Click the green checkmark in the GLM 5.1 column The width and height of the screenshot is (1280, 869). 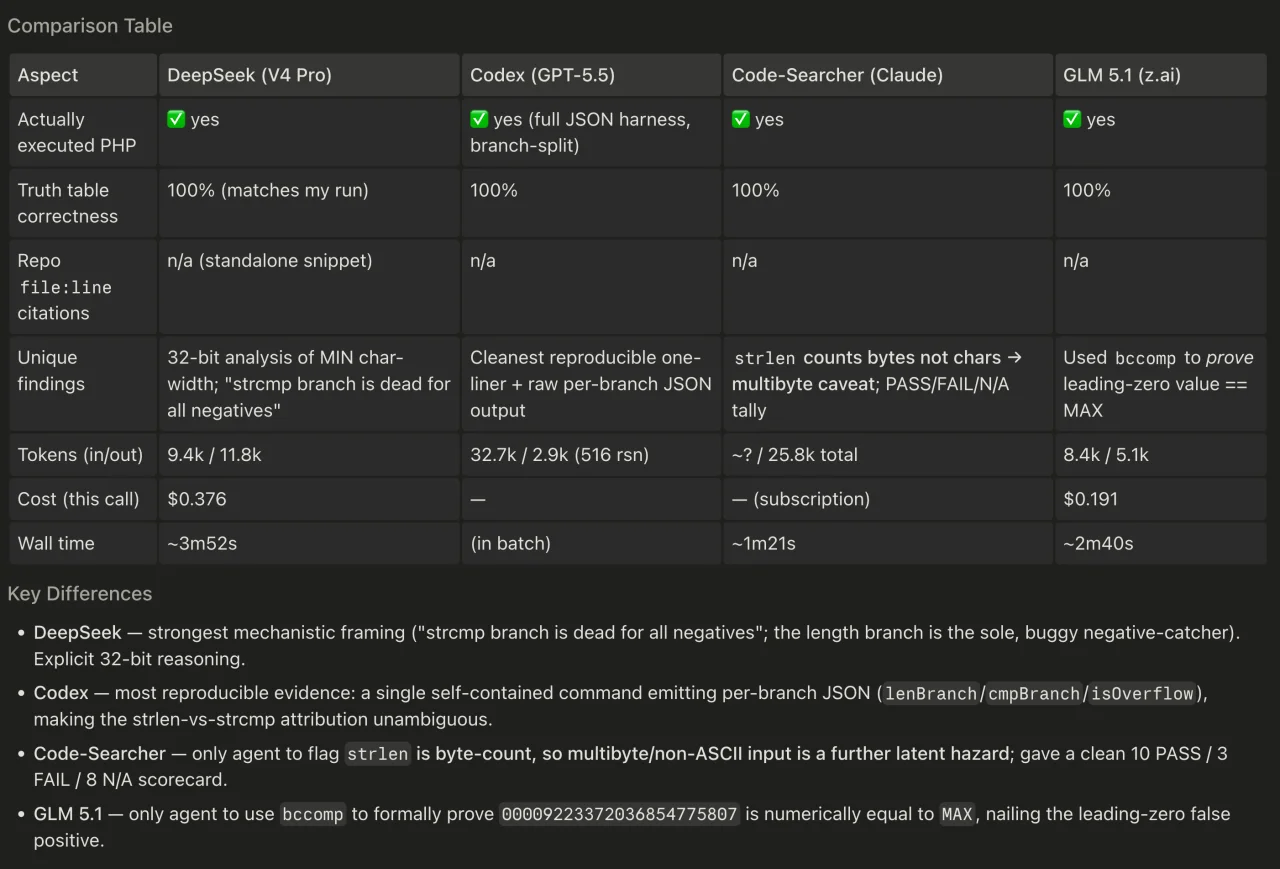(x=1072, y=119)
